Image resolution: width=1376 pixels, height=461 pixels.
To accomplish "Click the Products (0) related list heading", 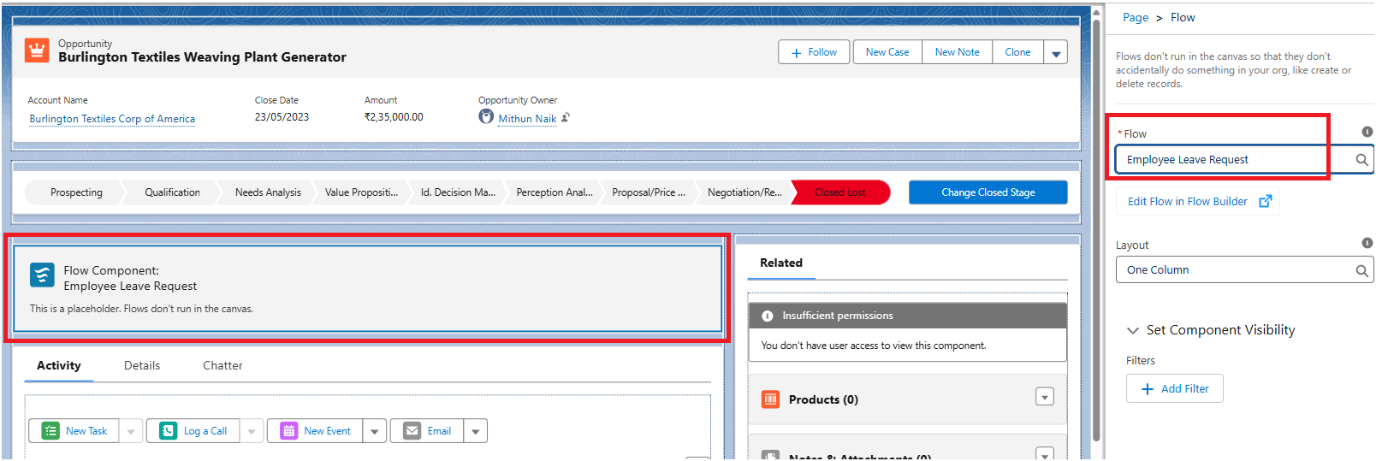I will point(824,399).
